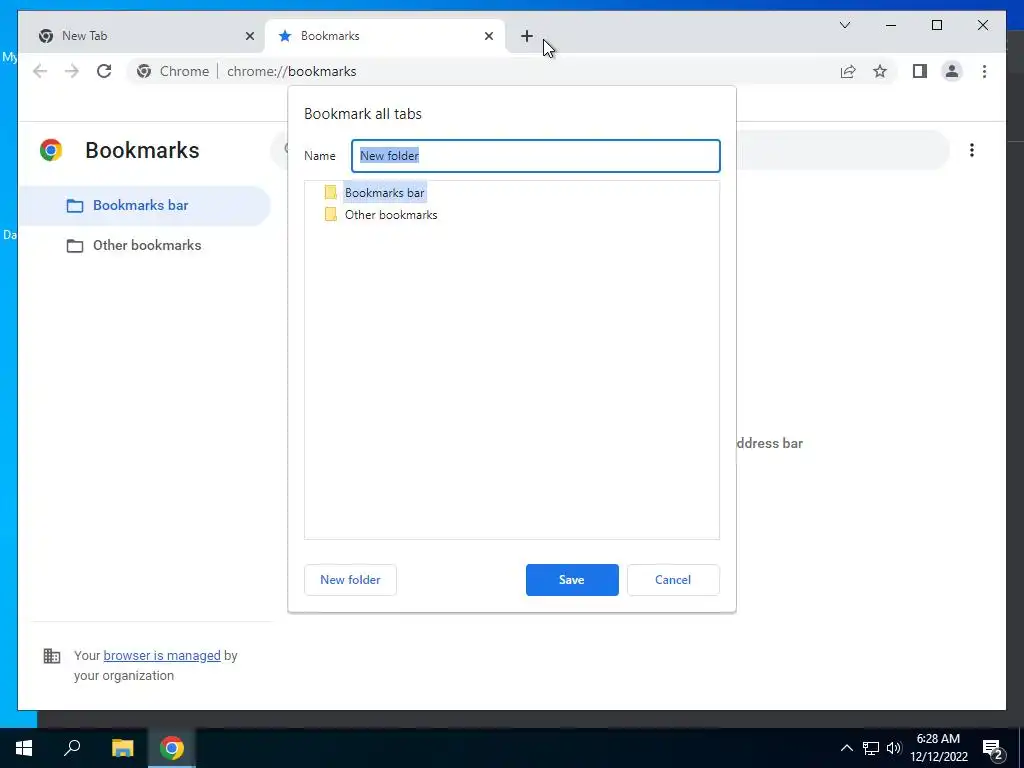Close the Bookmarks tab
The height and width of the screenshot is (768, 1024).
pos(488,36)
